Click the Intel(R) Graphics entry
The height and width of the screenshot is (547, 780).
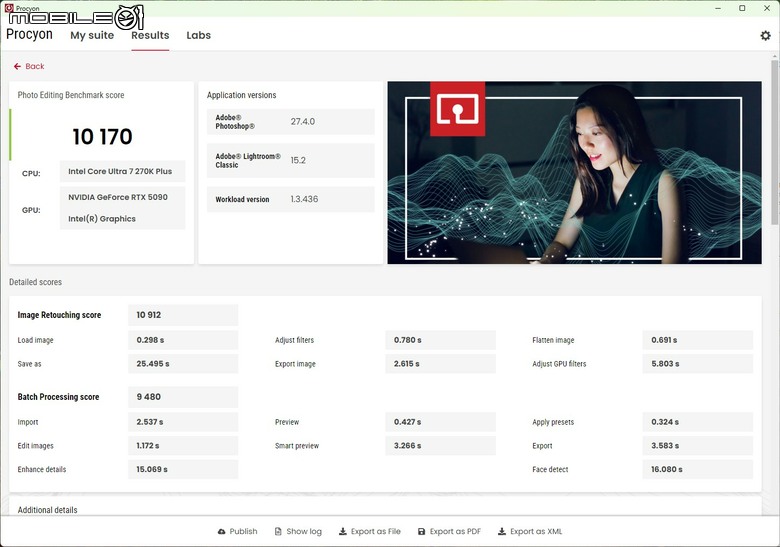[x=102, y=219]
